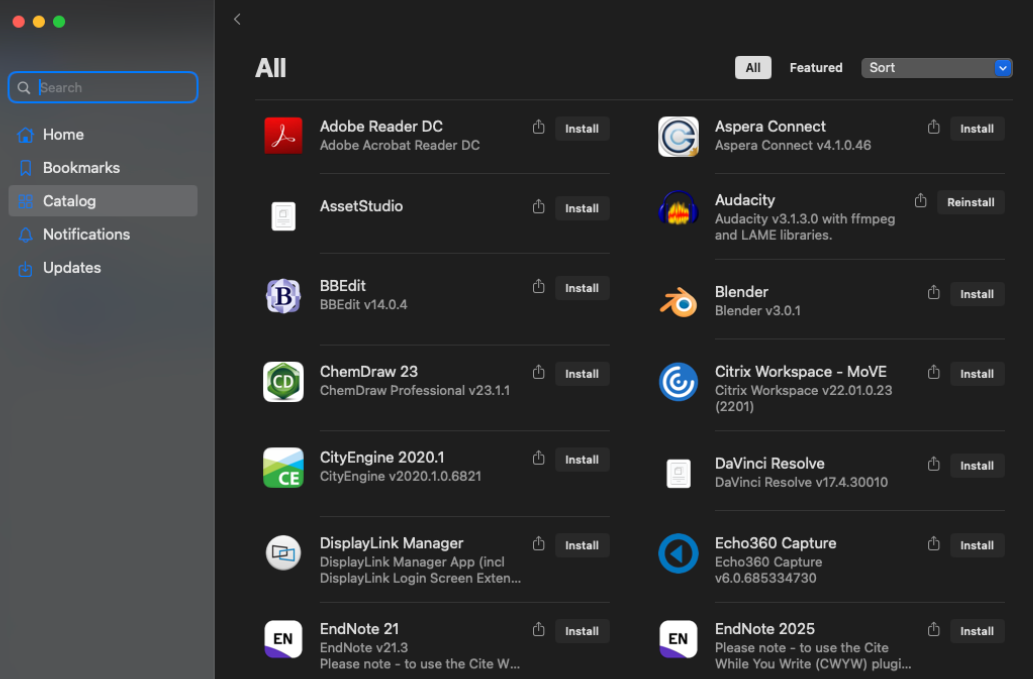
Task: Open Bookmarks in the sidebar
Action: coord(103,168)
